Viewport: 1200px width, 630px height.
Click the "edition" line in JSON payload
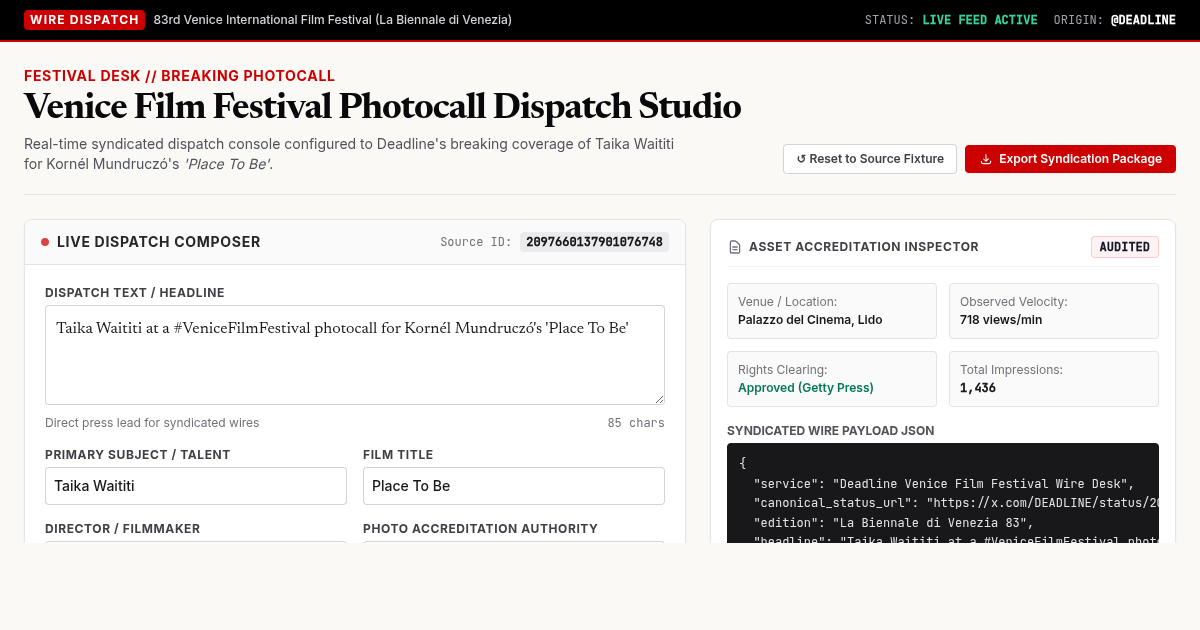point(893,523)
